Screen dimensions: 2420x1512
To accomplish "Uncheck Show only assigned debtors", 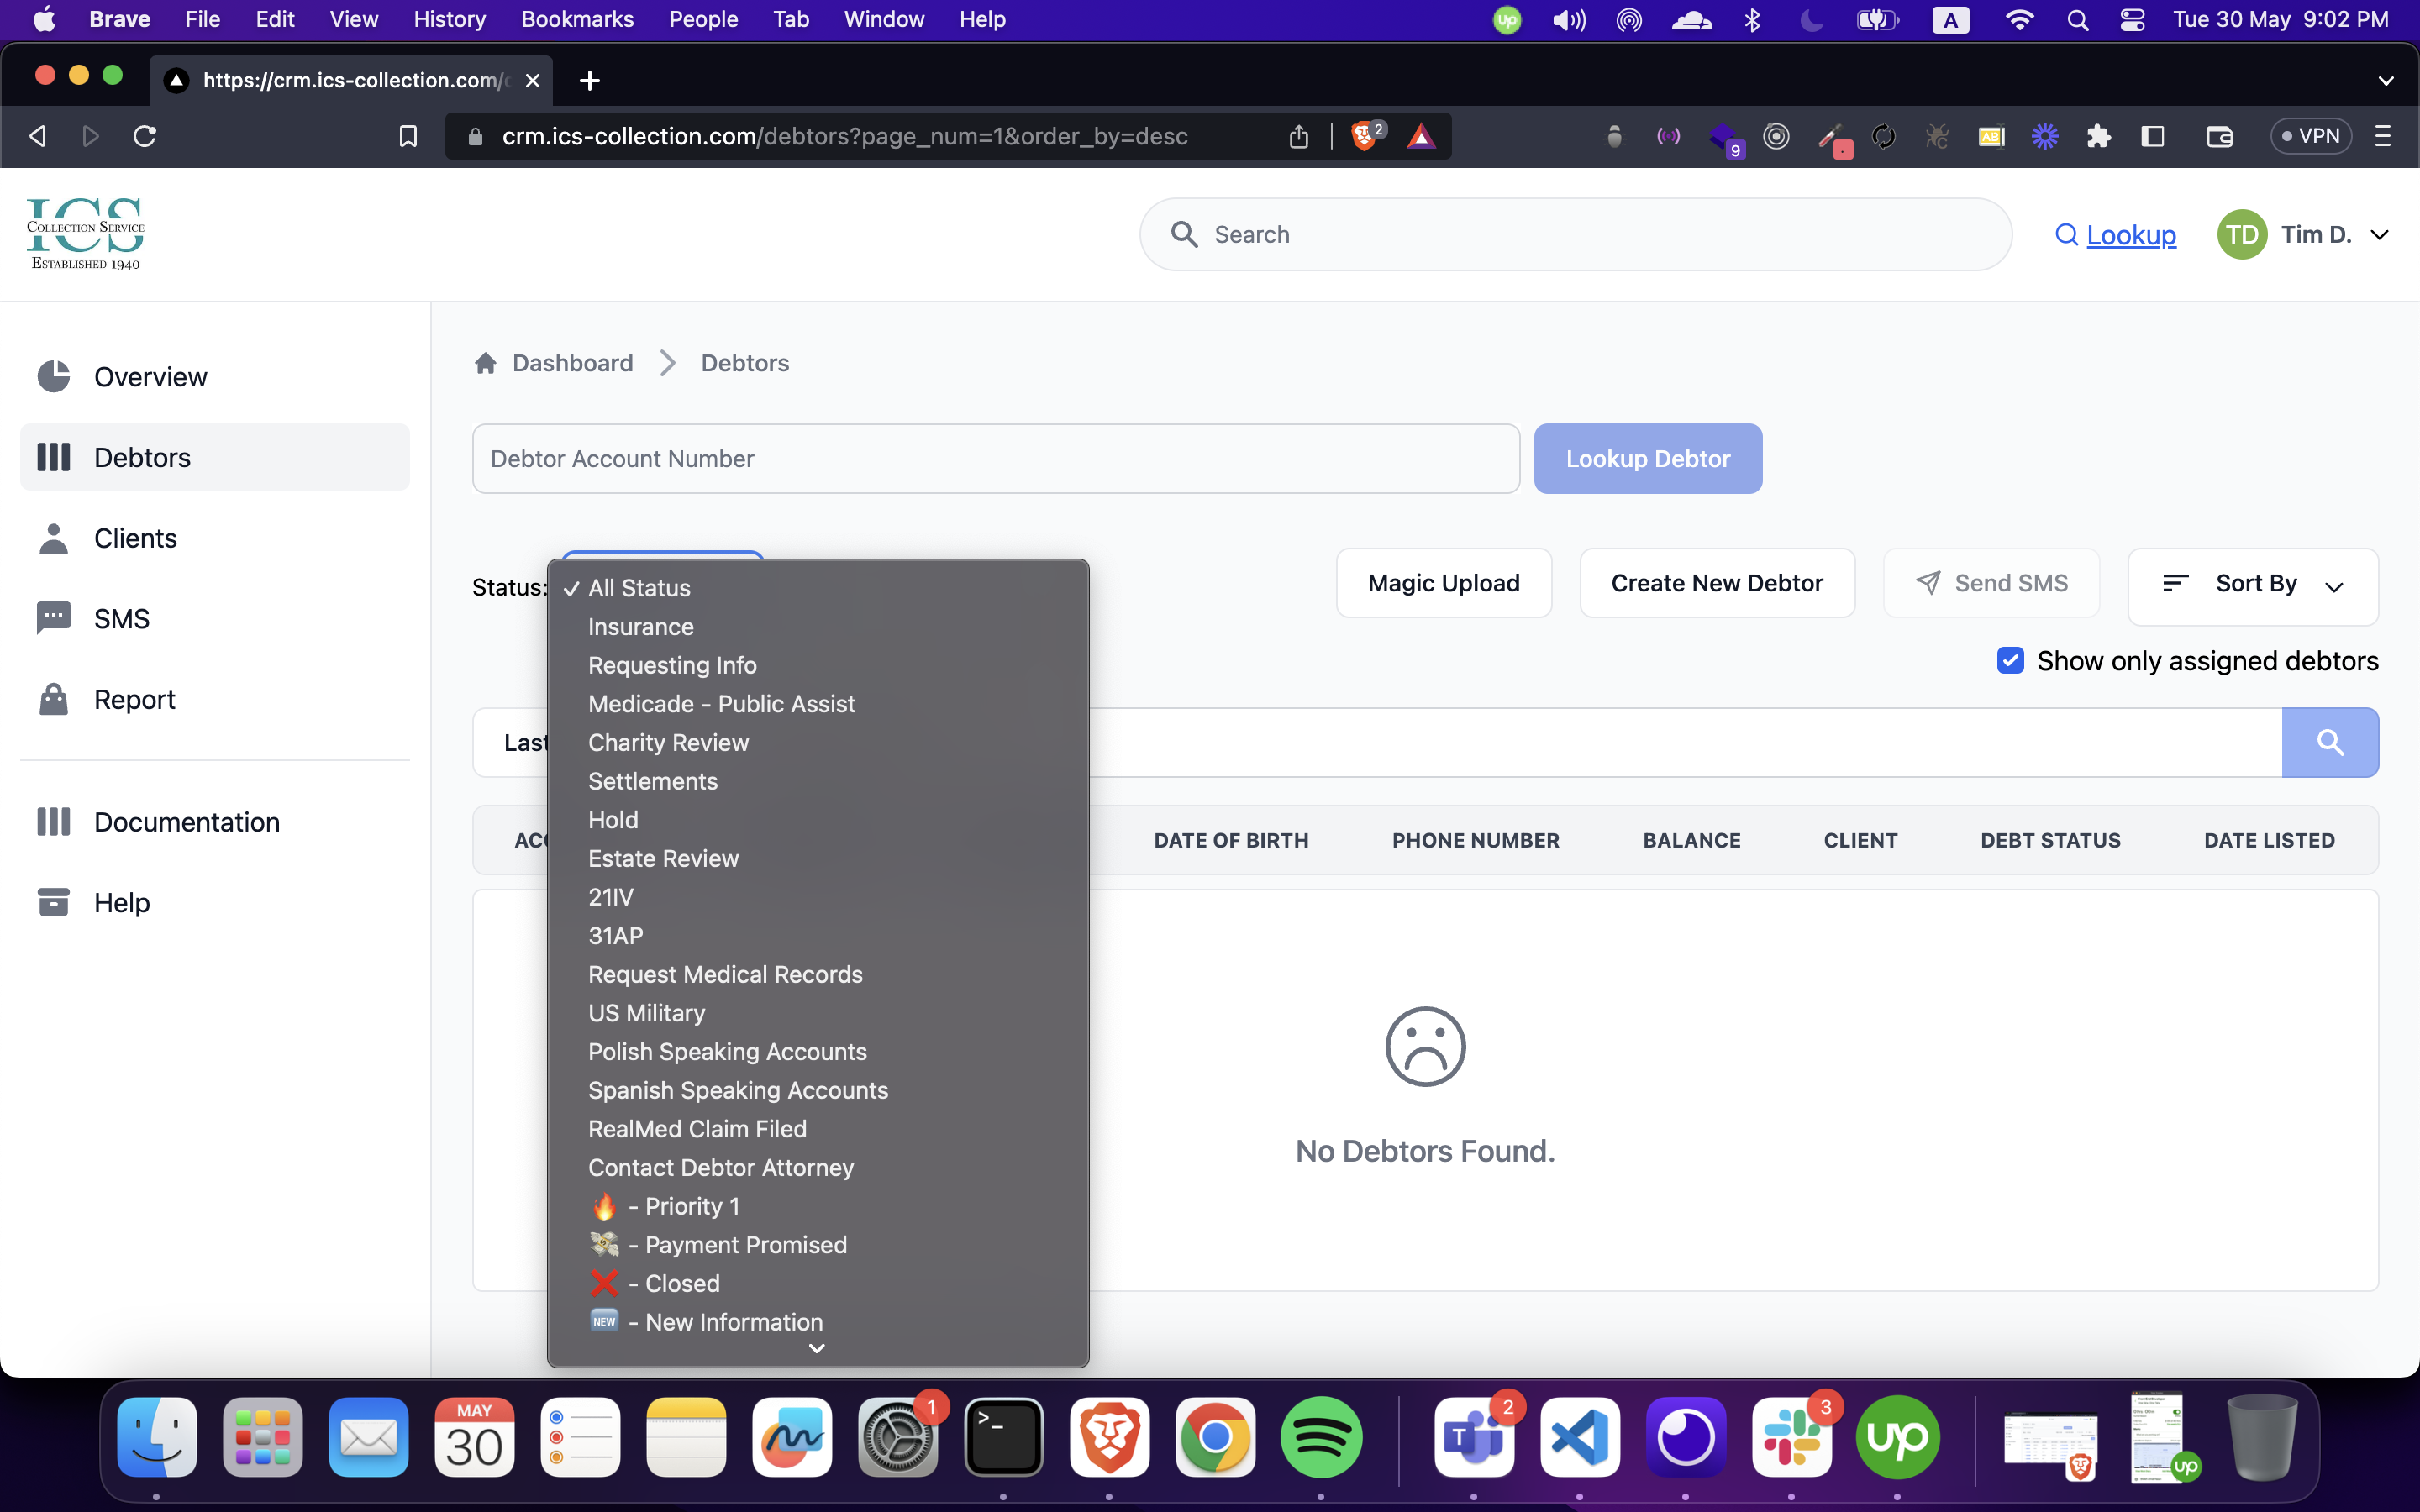I will point(2010,661).
